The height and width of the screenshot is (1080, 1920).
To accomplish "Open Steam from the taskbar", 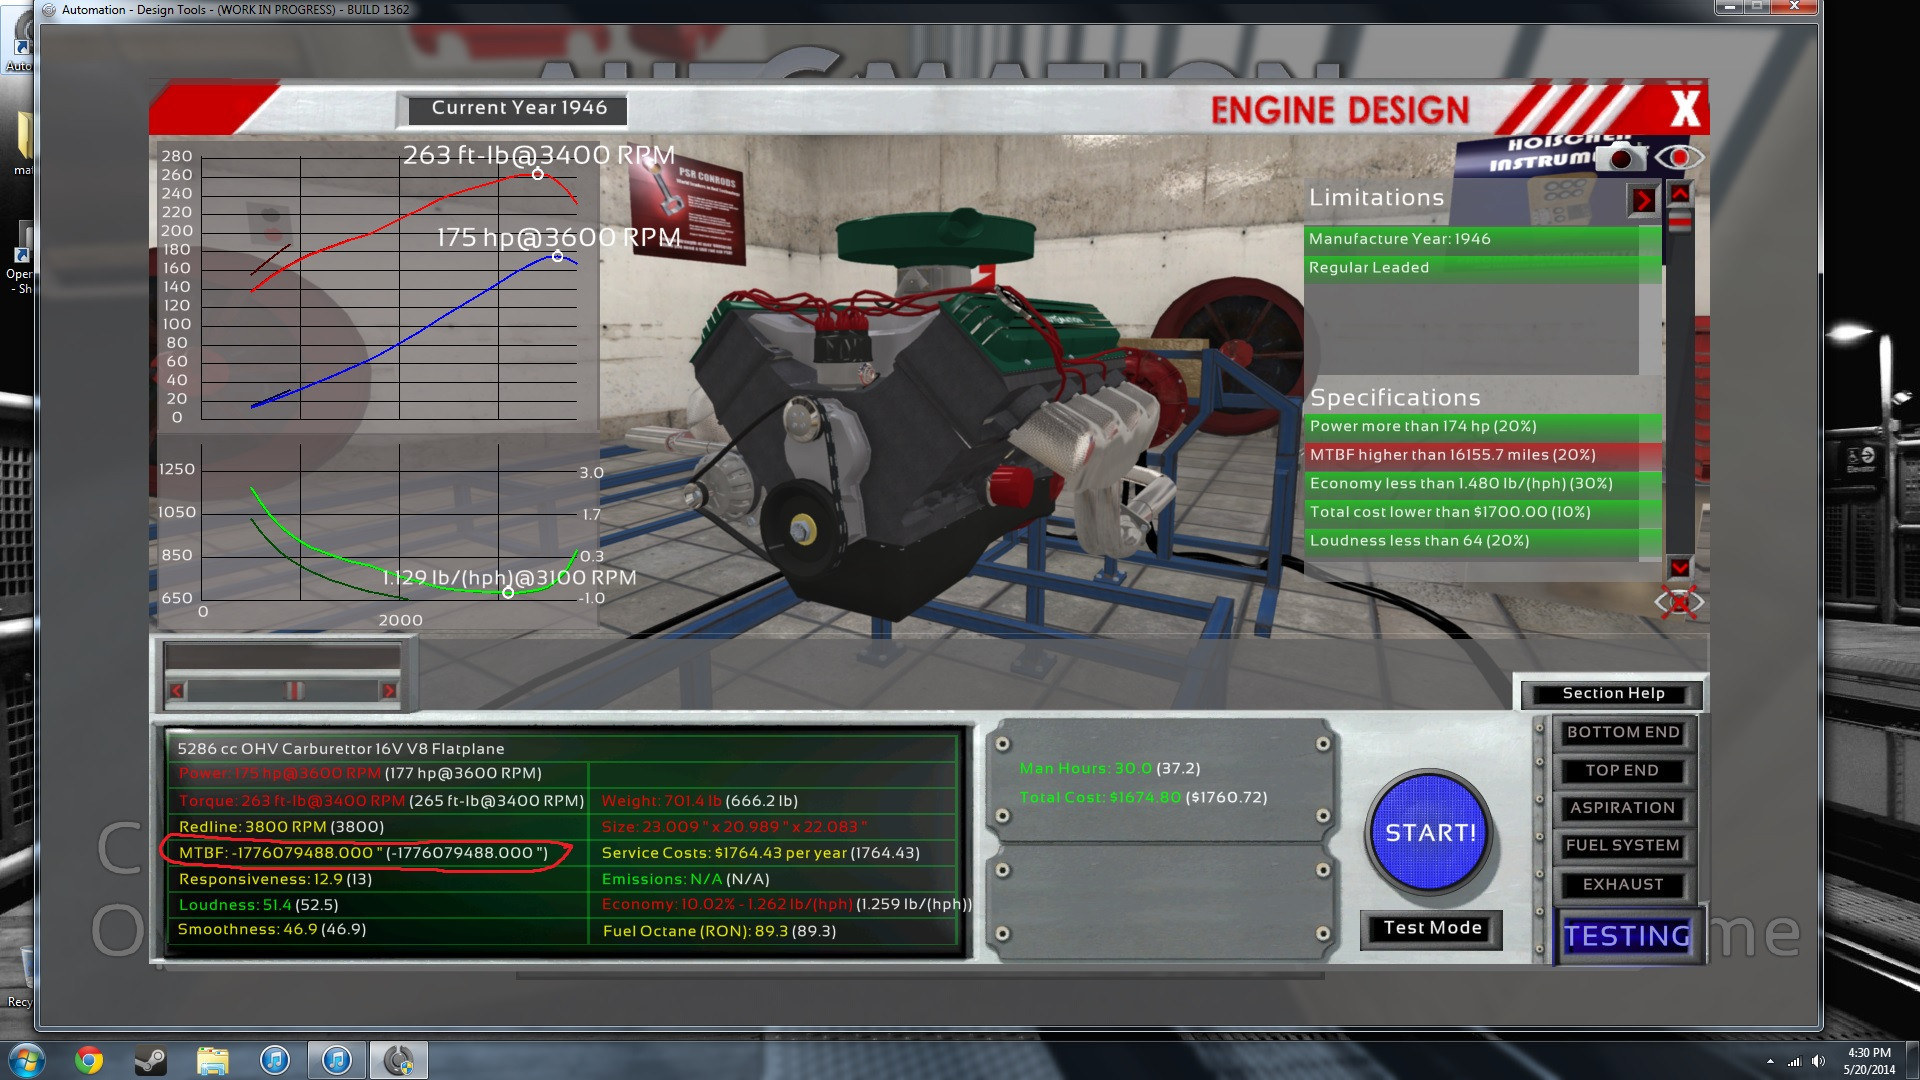I will point(151,1060).
